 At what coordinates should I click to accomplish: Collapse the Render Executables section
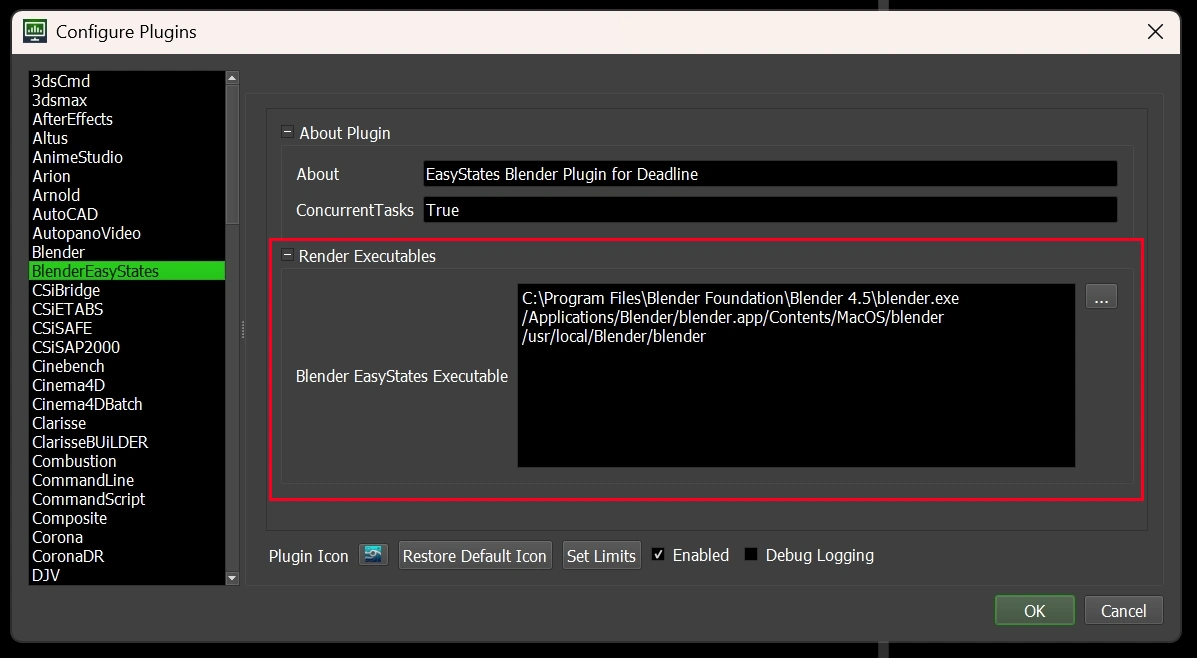point(288,256)
